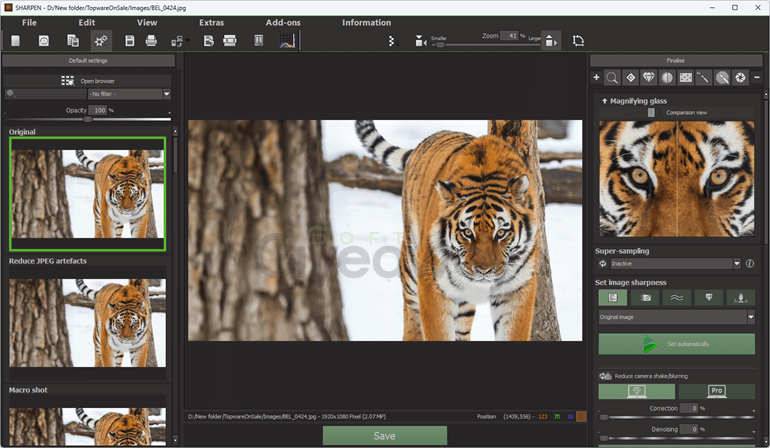Open the Information menu
Screen dimensions: 770x448
click(366, 23)
